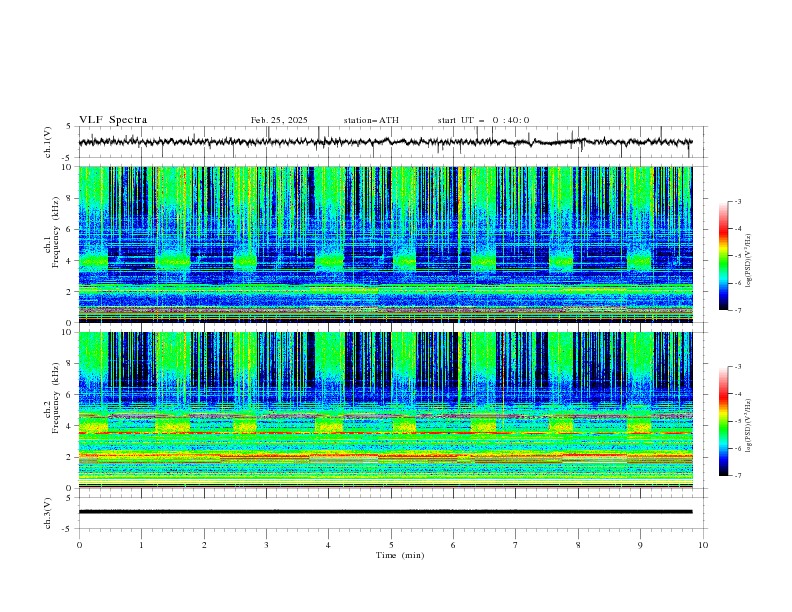Image resolution: width=792 pixels, height=612 pixels.
Task: Click the ch.1 spectrogram panel
Action: coord(385,244)
